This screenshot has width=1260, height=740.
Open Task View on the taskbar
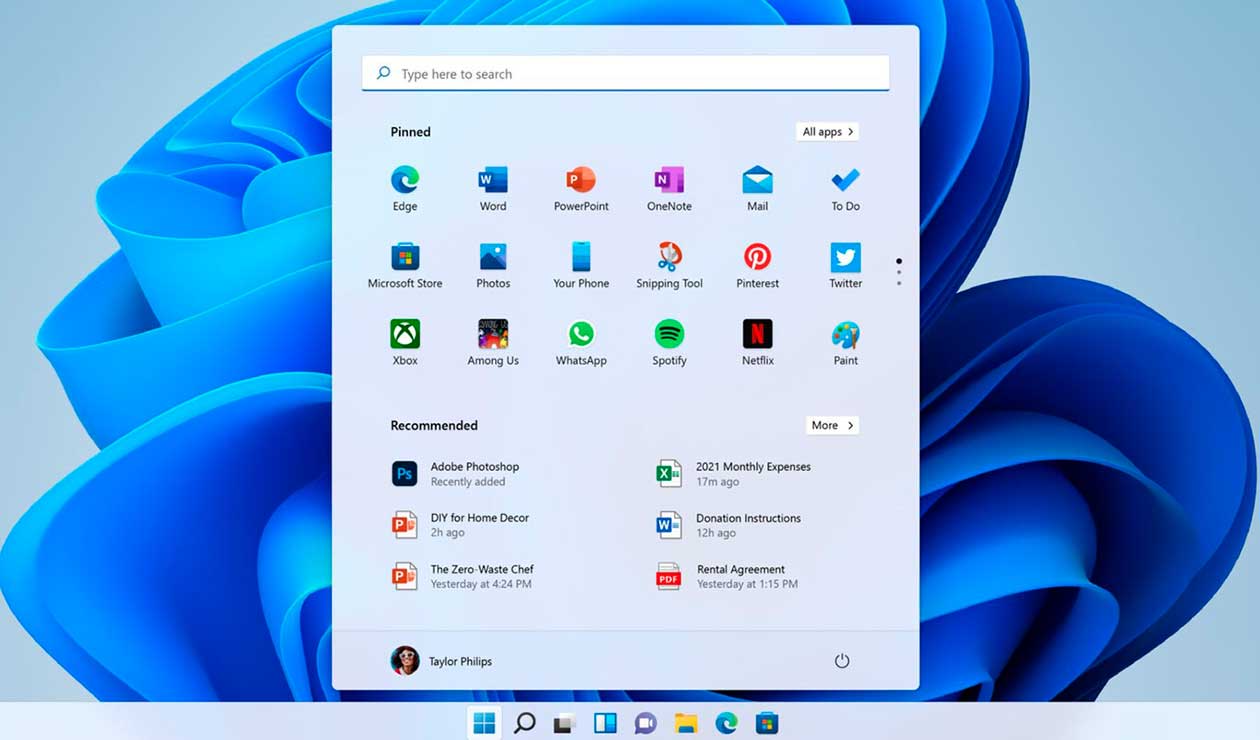pos(565,722)
